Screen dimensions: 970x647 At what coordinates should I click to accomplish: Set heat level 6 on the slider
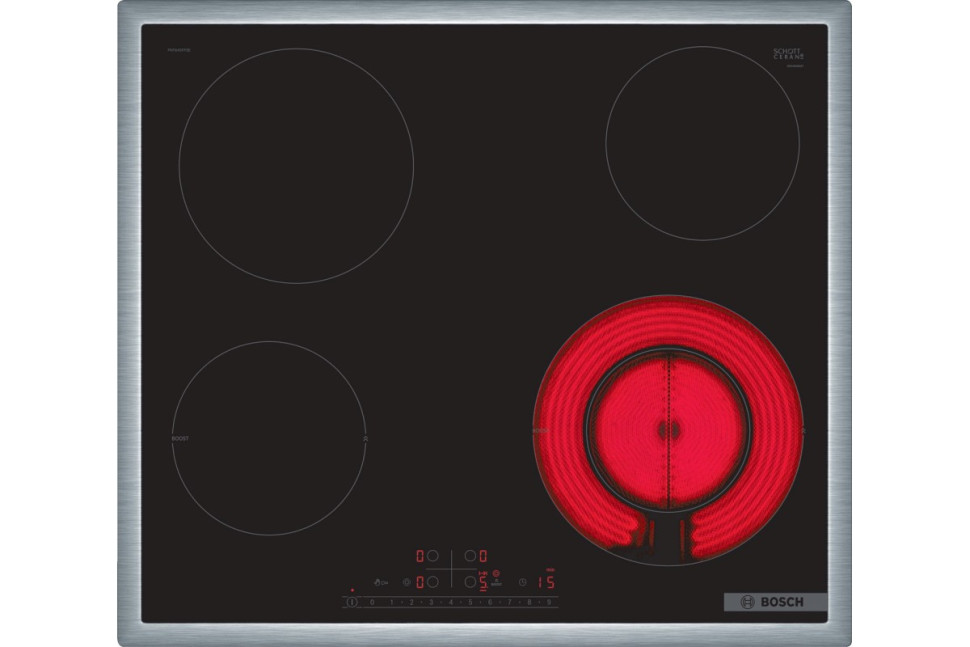pyautogui.click(x=490, y=602)
